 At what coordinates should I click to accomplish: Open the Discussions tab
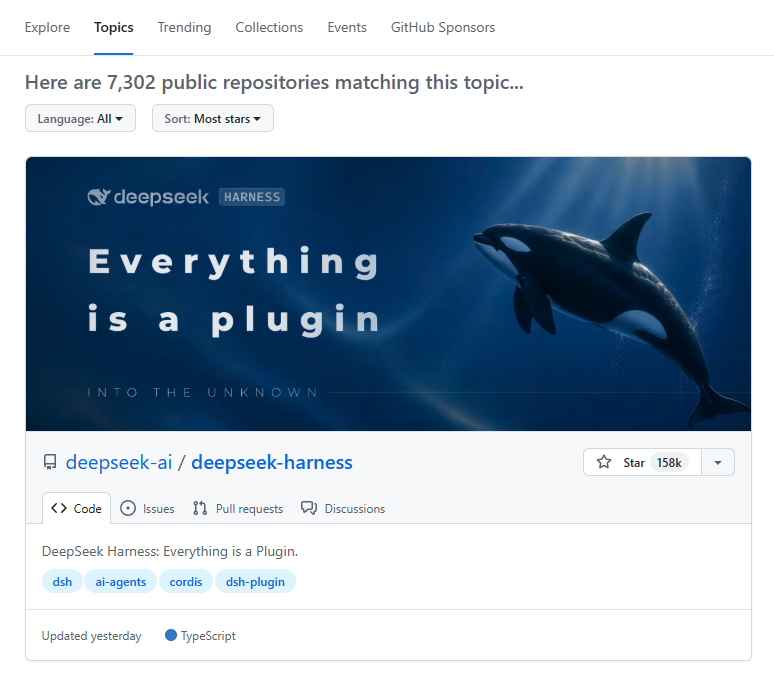click(x=343, y=508)
